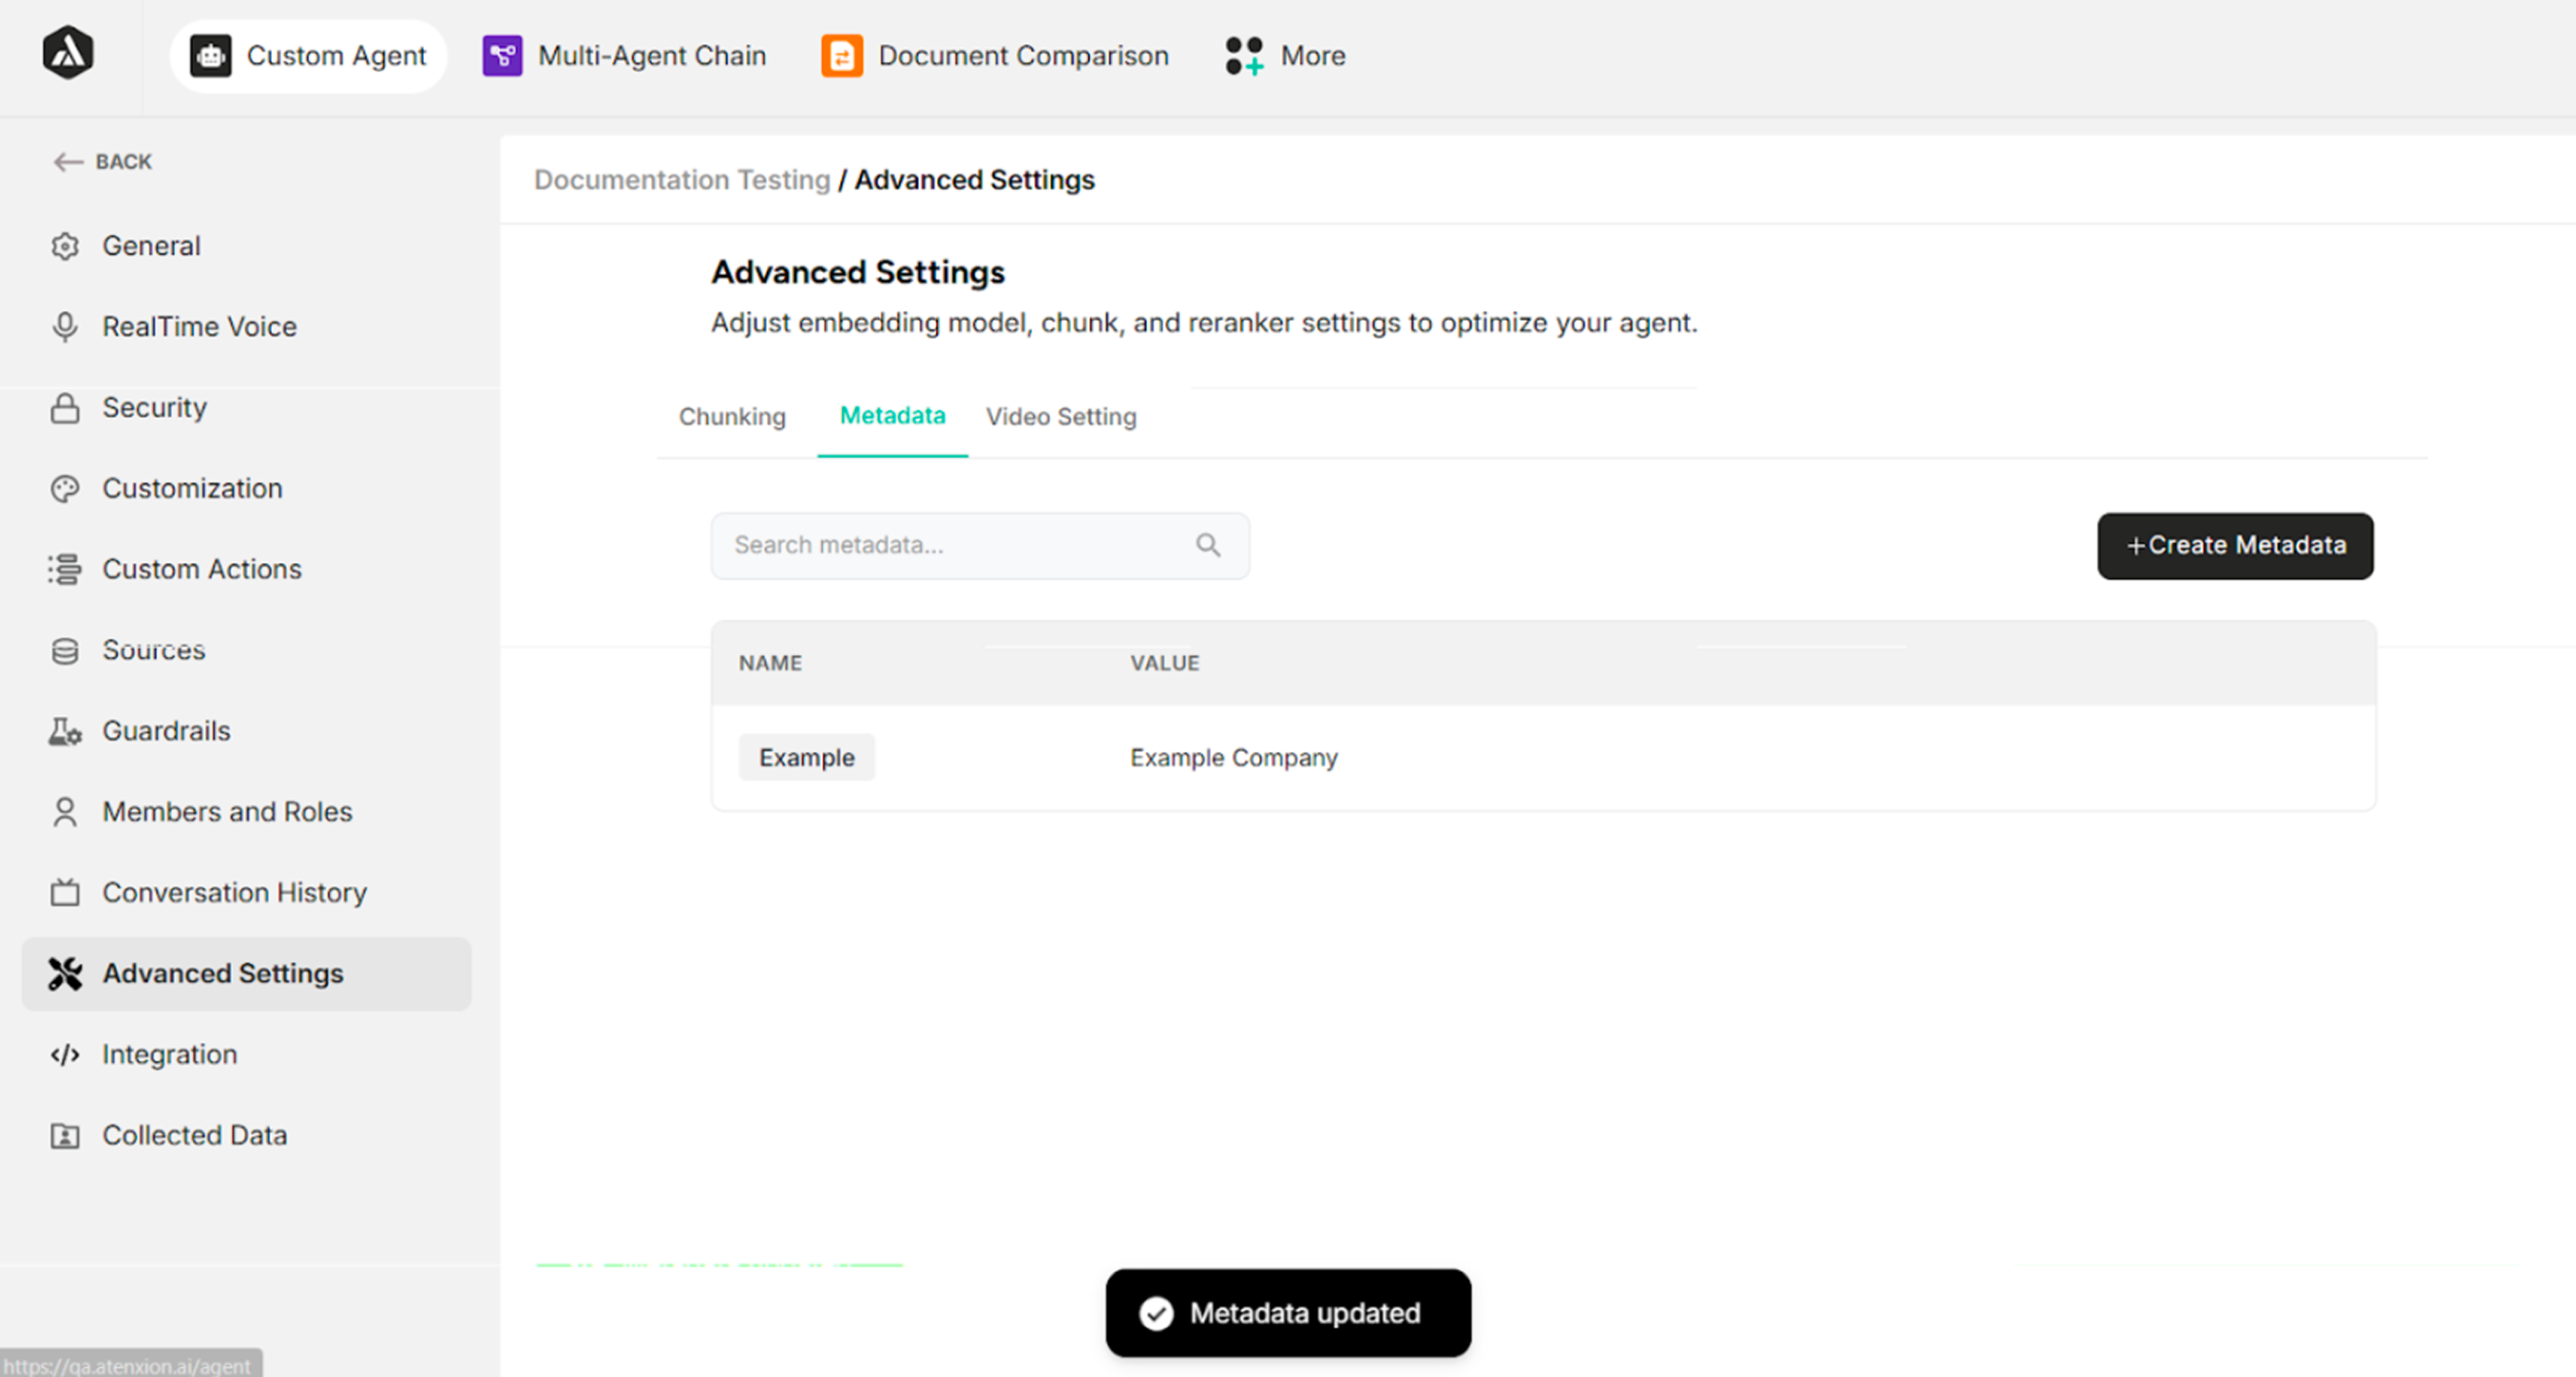The width and height of the screenshot is (2576, 1377).
Task: Select the Metadata tab
Action: pos(892,416)
